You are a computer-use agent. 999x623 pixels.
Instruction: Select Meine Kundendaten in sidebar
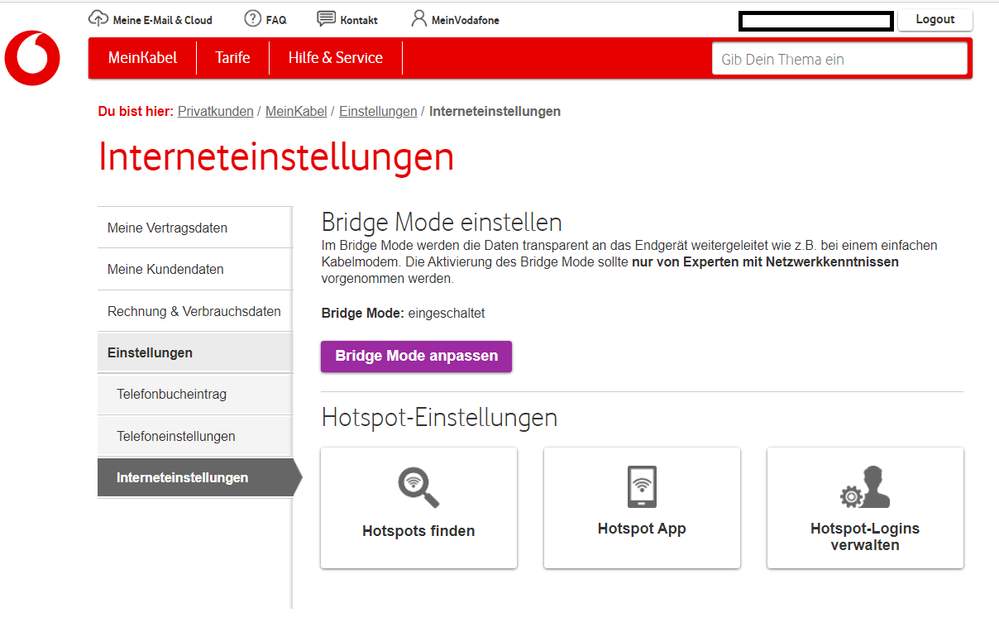pos(194,269)
